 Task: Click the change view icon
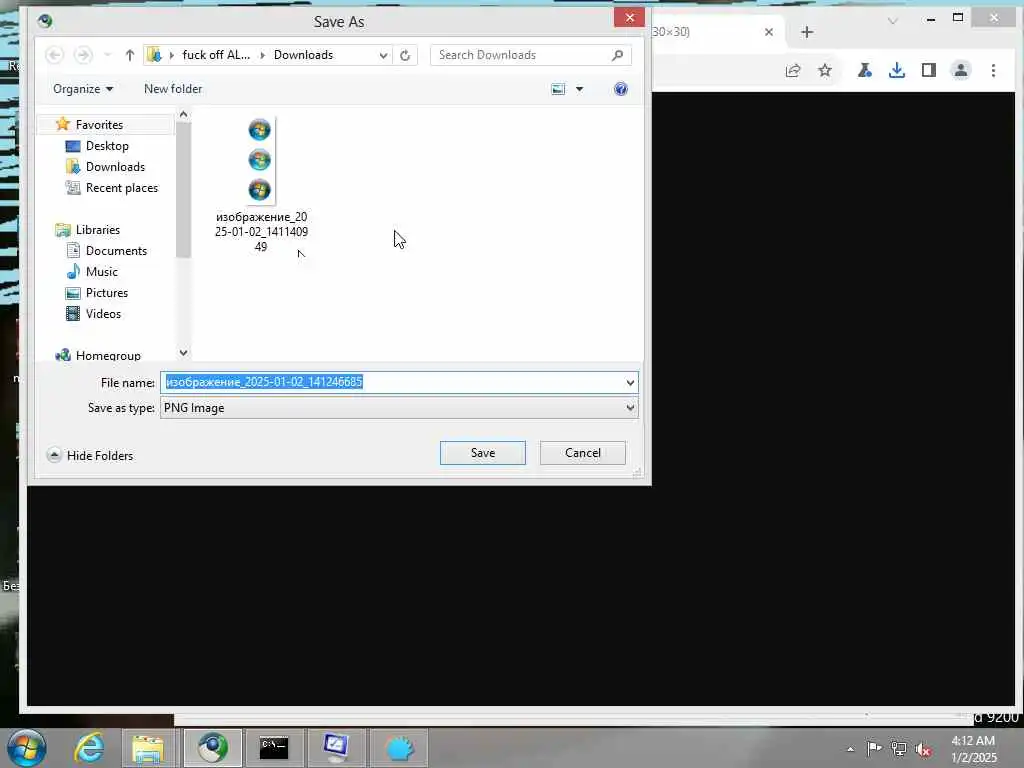coord(558,89)
